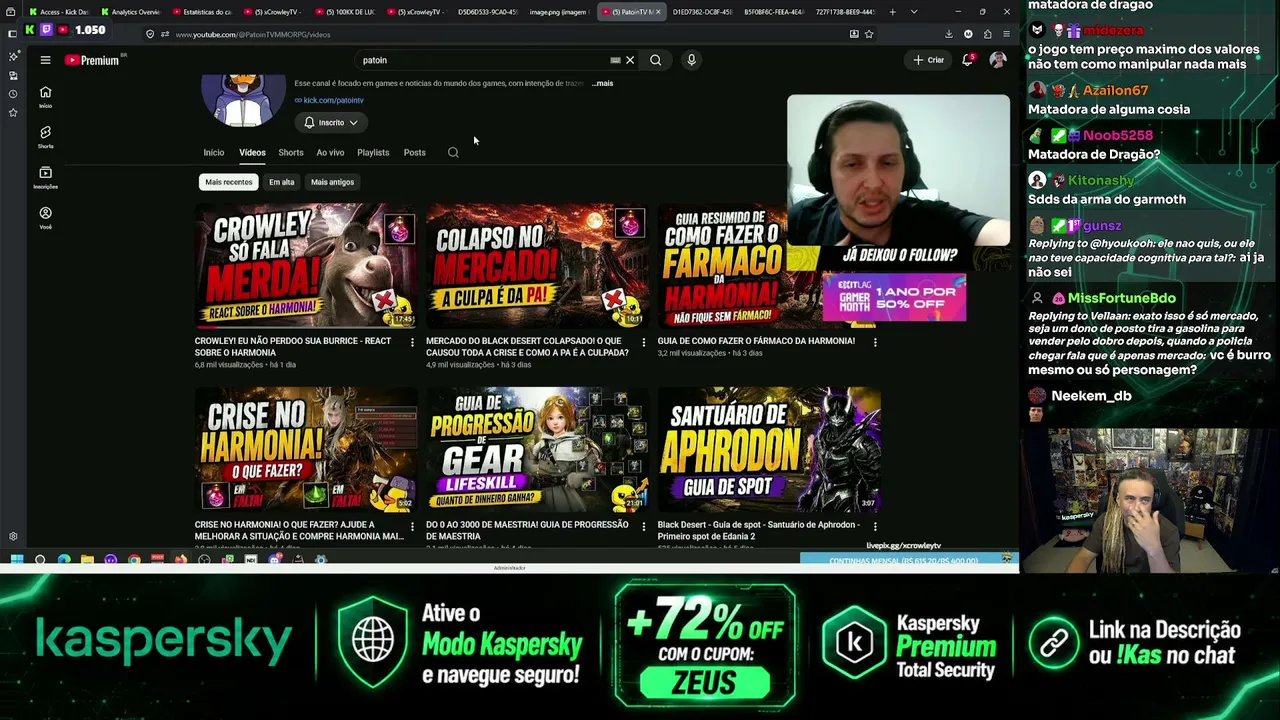Open Você in the YouTube sidebar
Screen dimensions: 1280x720
[x=45, y=217]
